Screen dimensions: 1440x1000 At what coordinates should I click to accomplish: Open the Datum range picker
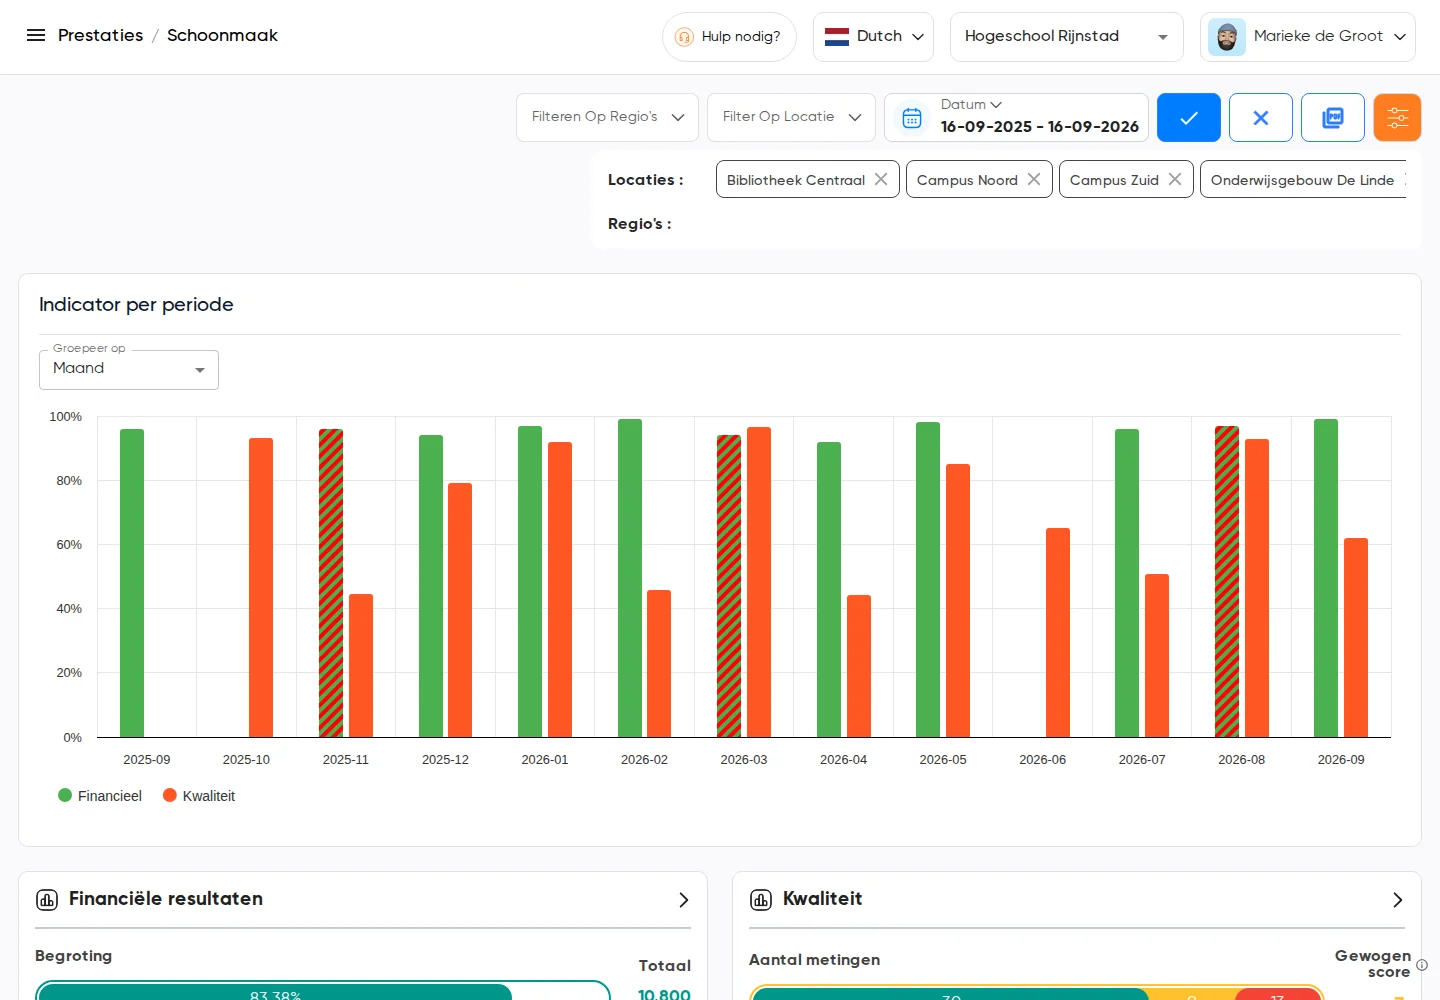coord(1017,118)
